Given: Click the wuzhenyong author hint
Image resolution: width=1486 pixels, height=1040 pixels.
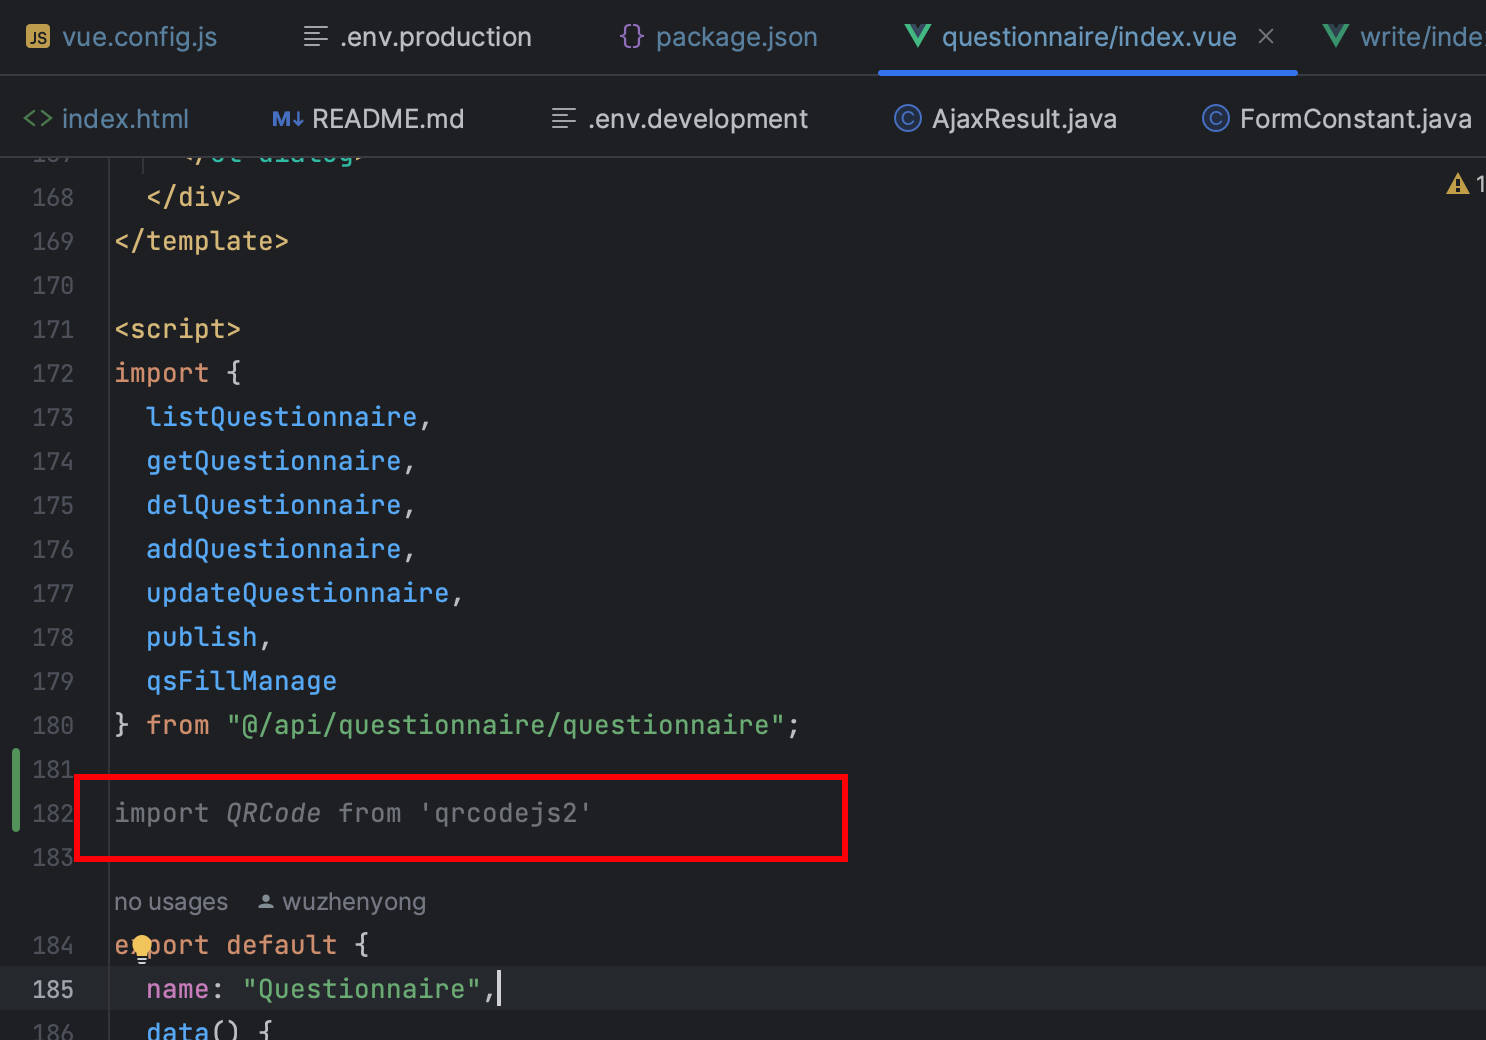Looking at the screenshot, I should (342, 902).
